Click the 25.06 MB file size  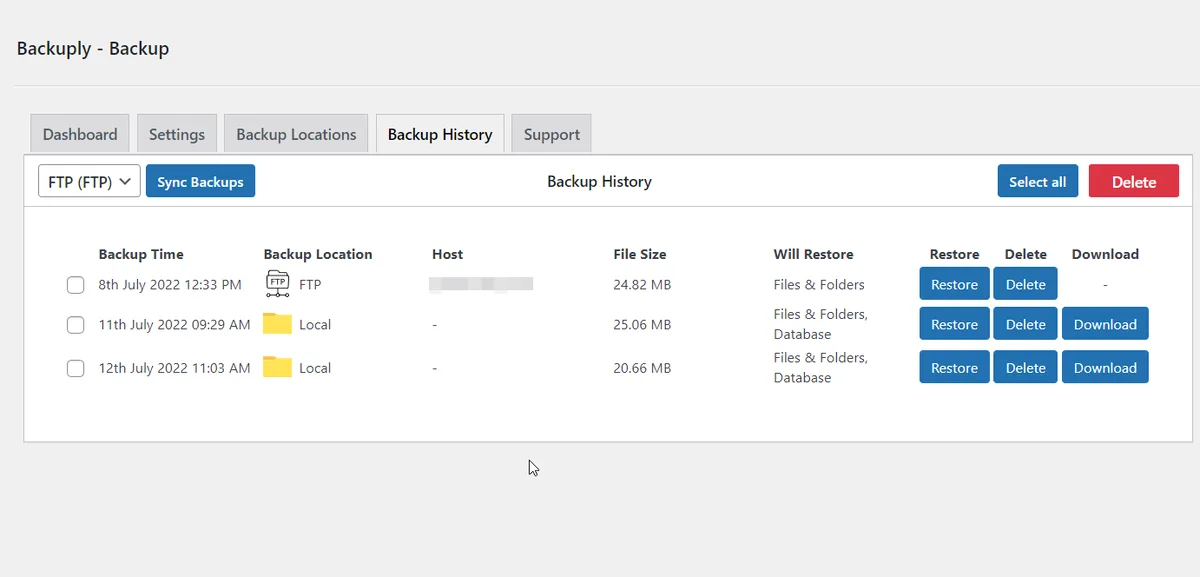pyautogui.click(x=642, y=325)
